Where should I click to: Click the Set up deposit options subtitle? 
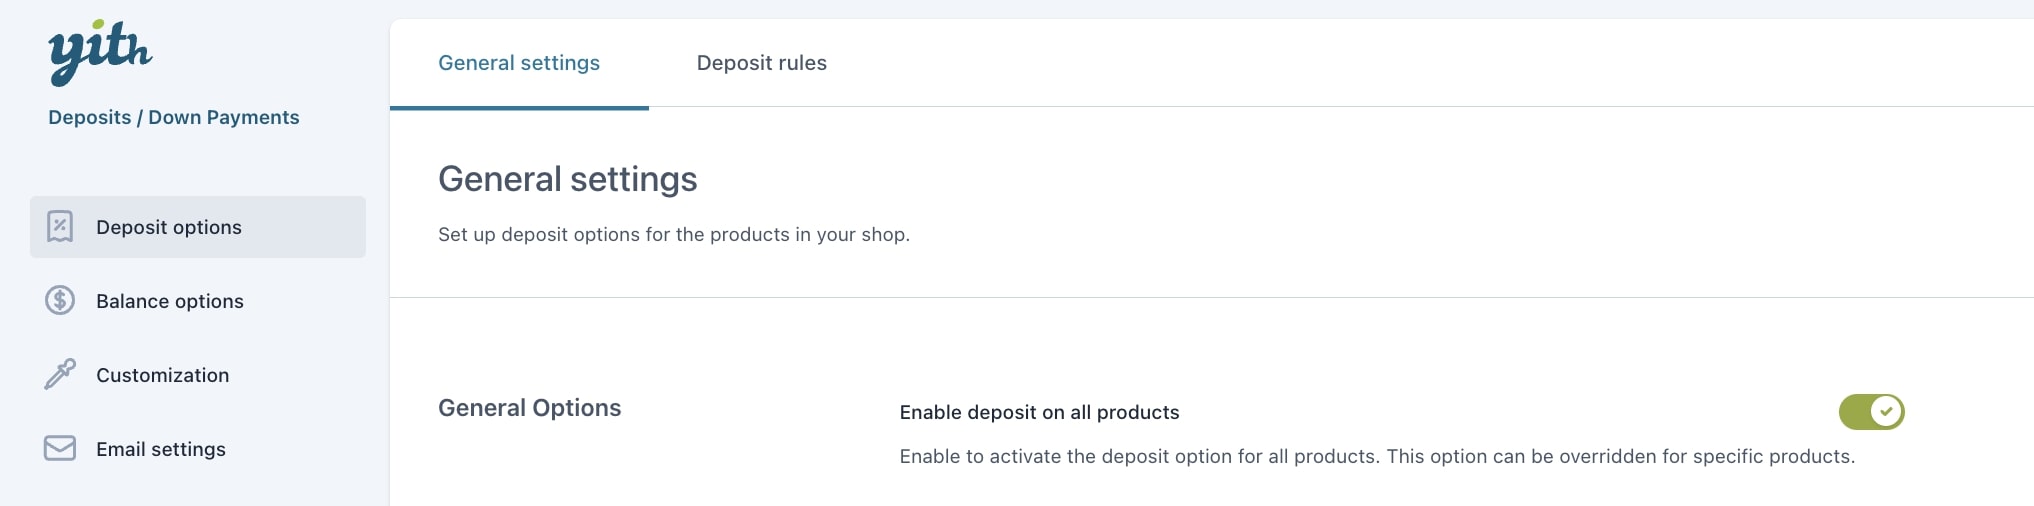point(674,234)
